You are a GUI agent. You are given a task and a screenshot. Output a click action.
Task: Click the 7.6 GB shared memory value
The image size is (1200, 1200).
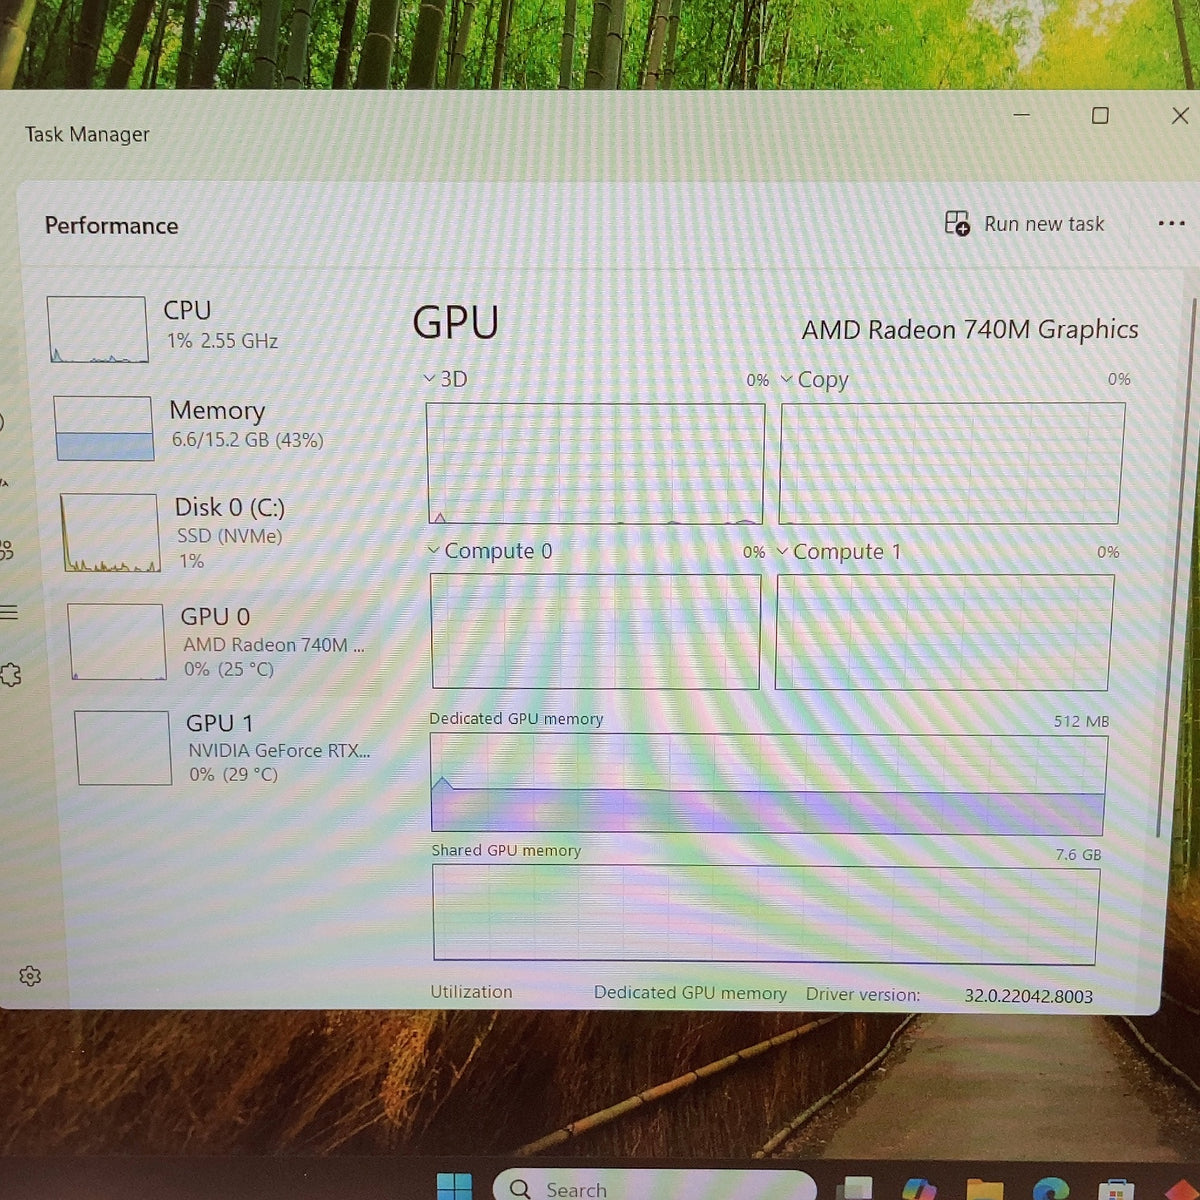(x=1078, y=855)
